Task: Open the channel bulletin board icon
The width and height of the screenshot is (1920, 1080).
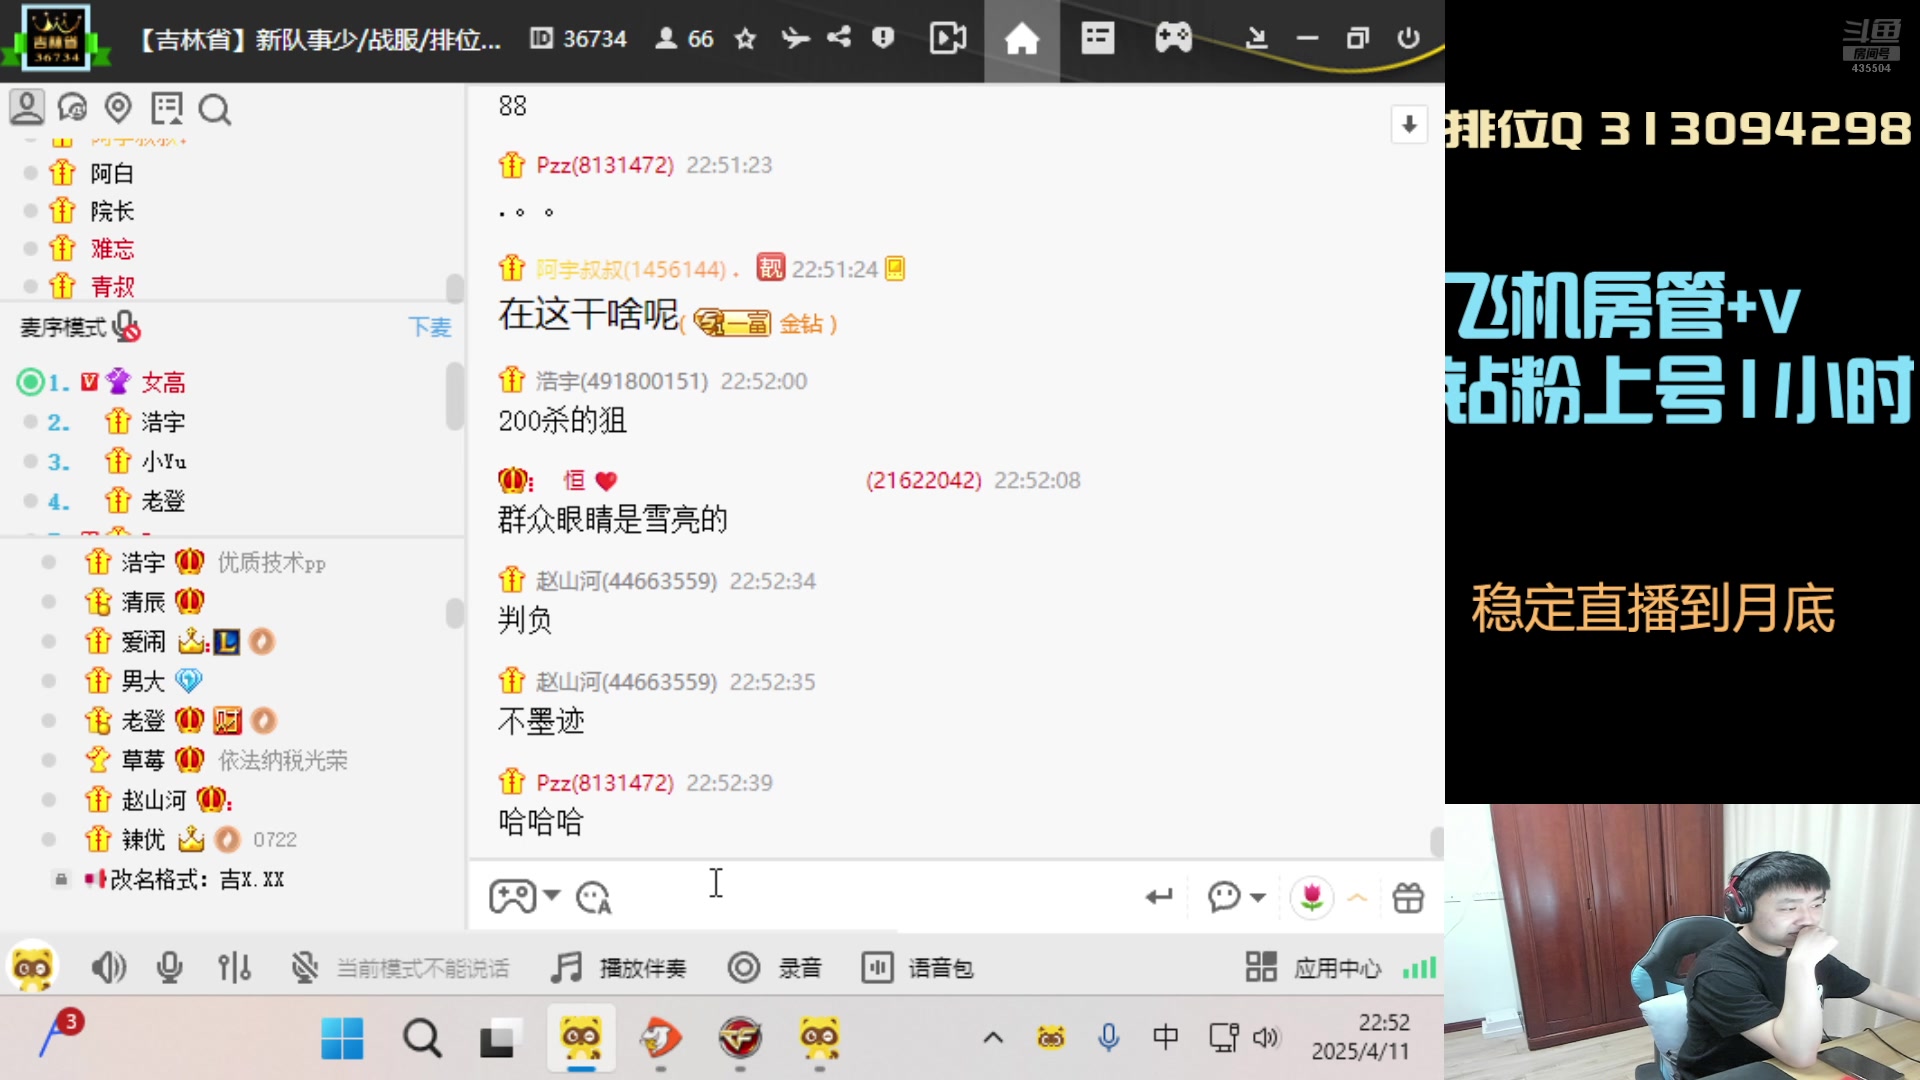Action: click(x=166, y=108)
